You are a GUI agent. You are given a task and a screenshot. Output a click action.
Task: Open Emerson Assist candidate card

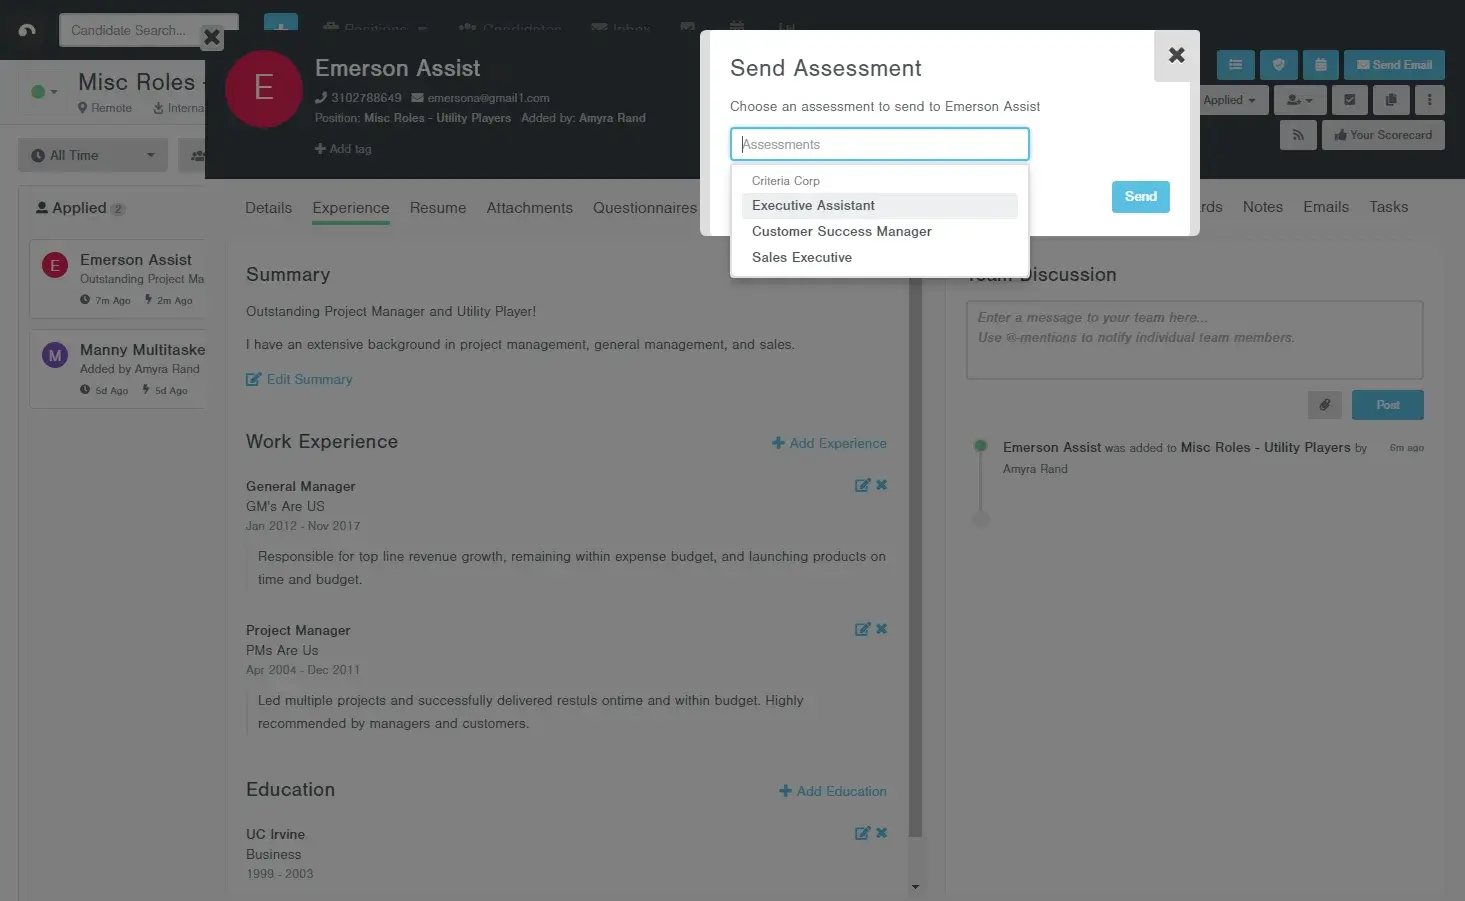point(118,279)
